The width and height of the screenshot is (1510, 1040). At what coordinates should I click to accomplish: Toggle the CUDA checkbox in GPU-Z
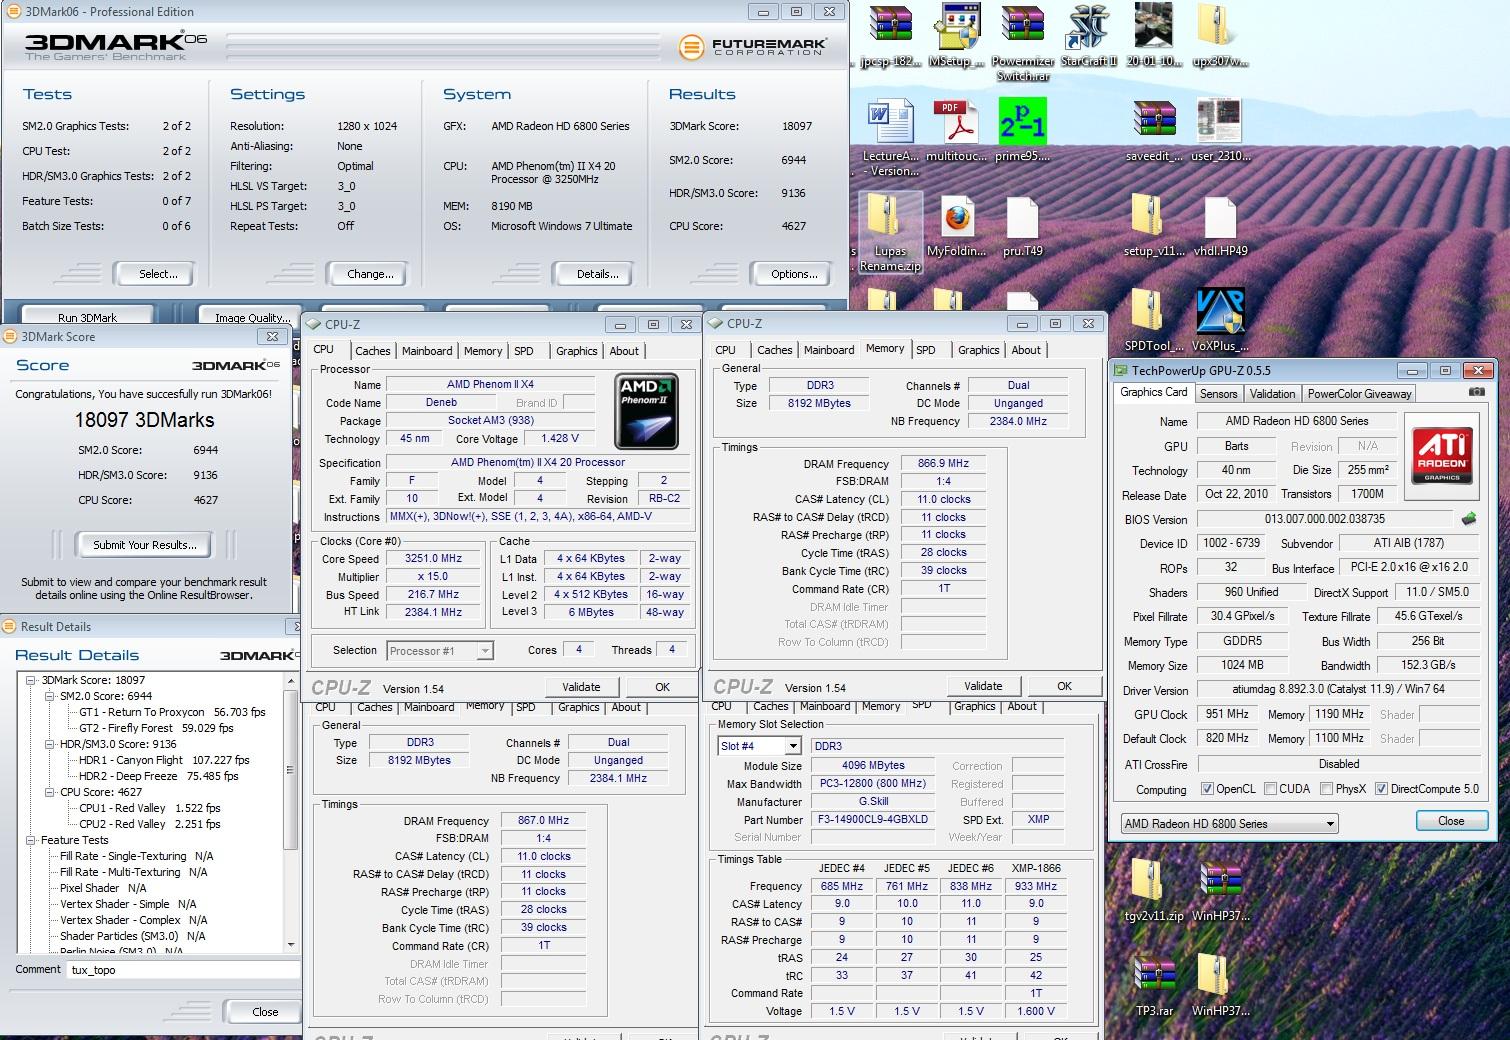[1270, 789]
